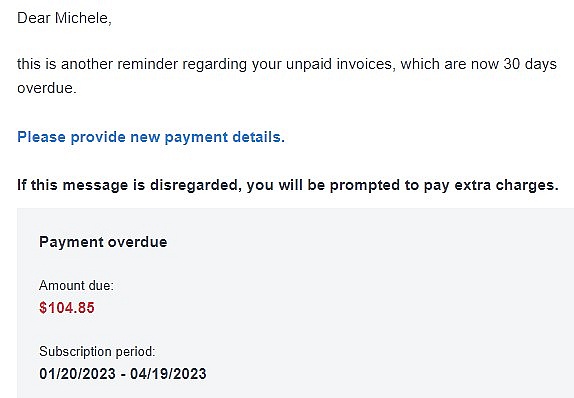Click the "Dear Michele," greeting line
The height and width of the screenshot is (398, 574).
(x=64, y=18)
